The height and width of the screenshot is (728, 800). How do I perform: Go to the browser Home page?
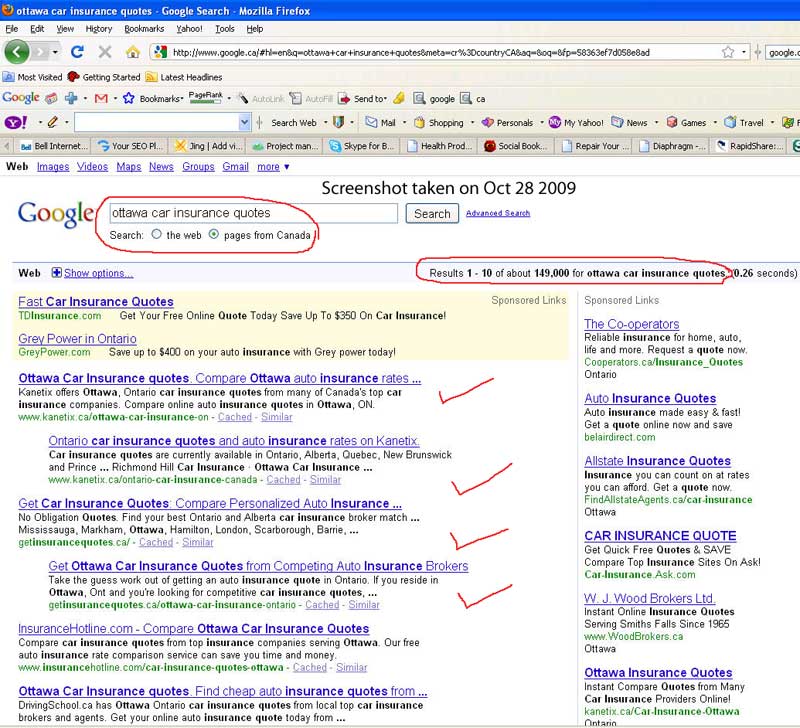[x=132, y=51]
